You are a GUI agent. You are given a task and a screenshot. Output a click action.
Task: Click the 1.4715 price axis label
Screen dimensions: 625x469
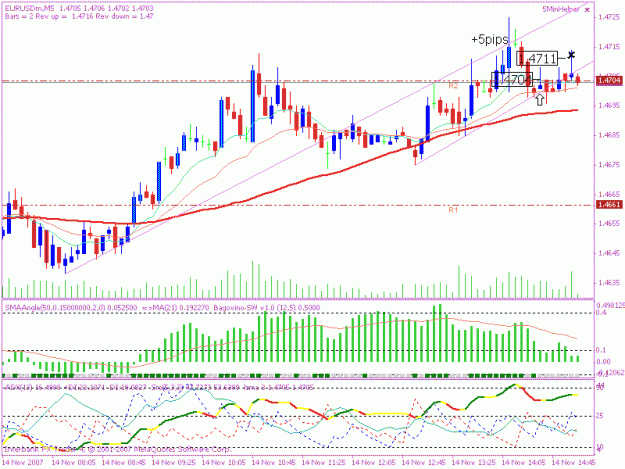pyautogui.click(x=609, y=47)
